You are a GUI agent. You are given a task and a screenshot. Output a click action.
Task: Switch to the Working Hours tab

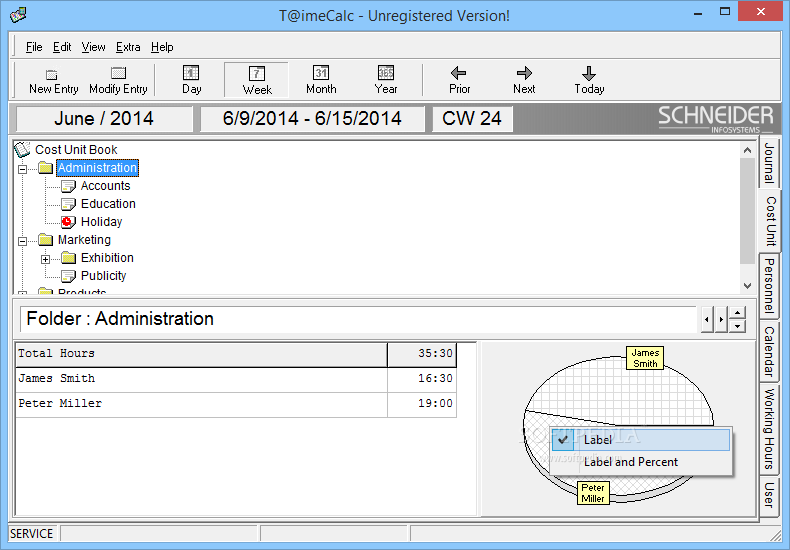[768, 429]
